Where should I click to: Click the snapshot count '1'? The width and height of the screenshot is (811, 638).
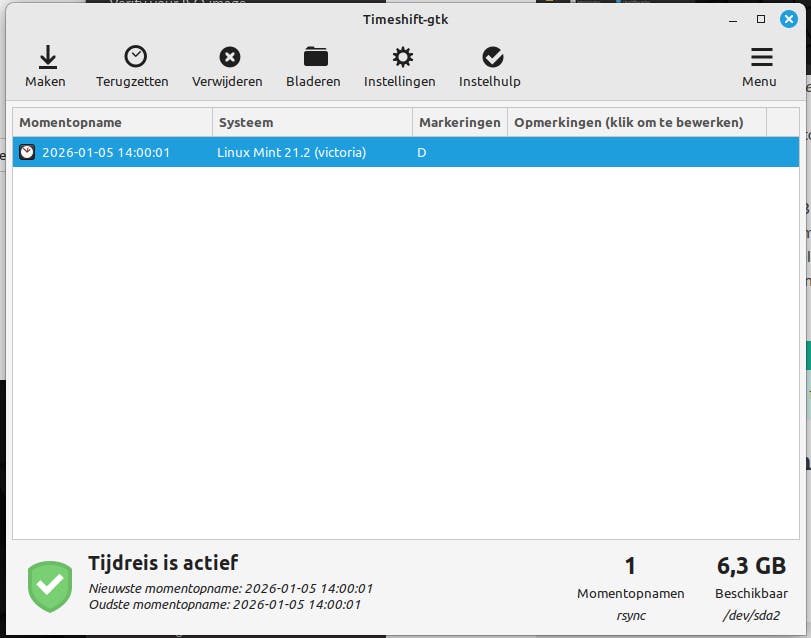coord(630,566)
